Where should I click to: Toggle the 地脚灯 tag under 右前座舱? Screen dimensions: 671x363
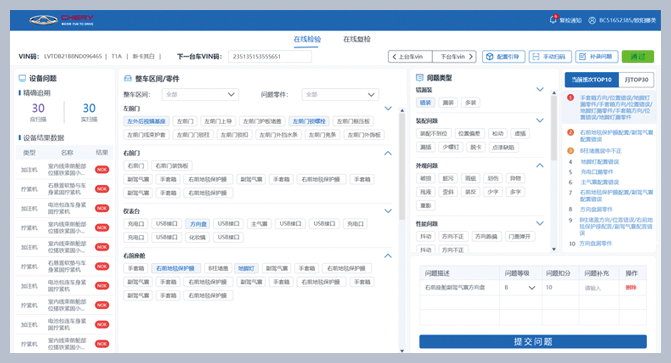click(246, 268)
